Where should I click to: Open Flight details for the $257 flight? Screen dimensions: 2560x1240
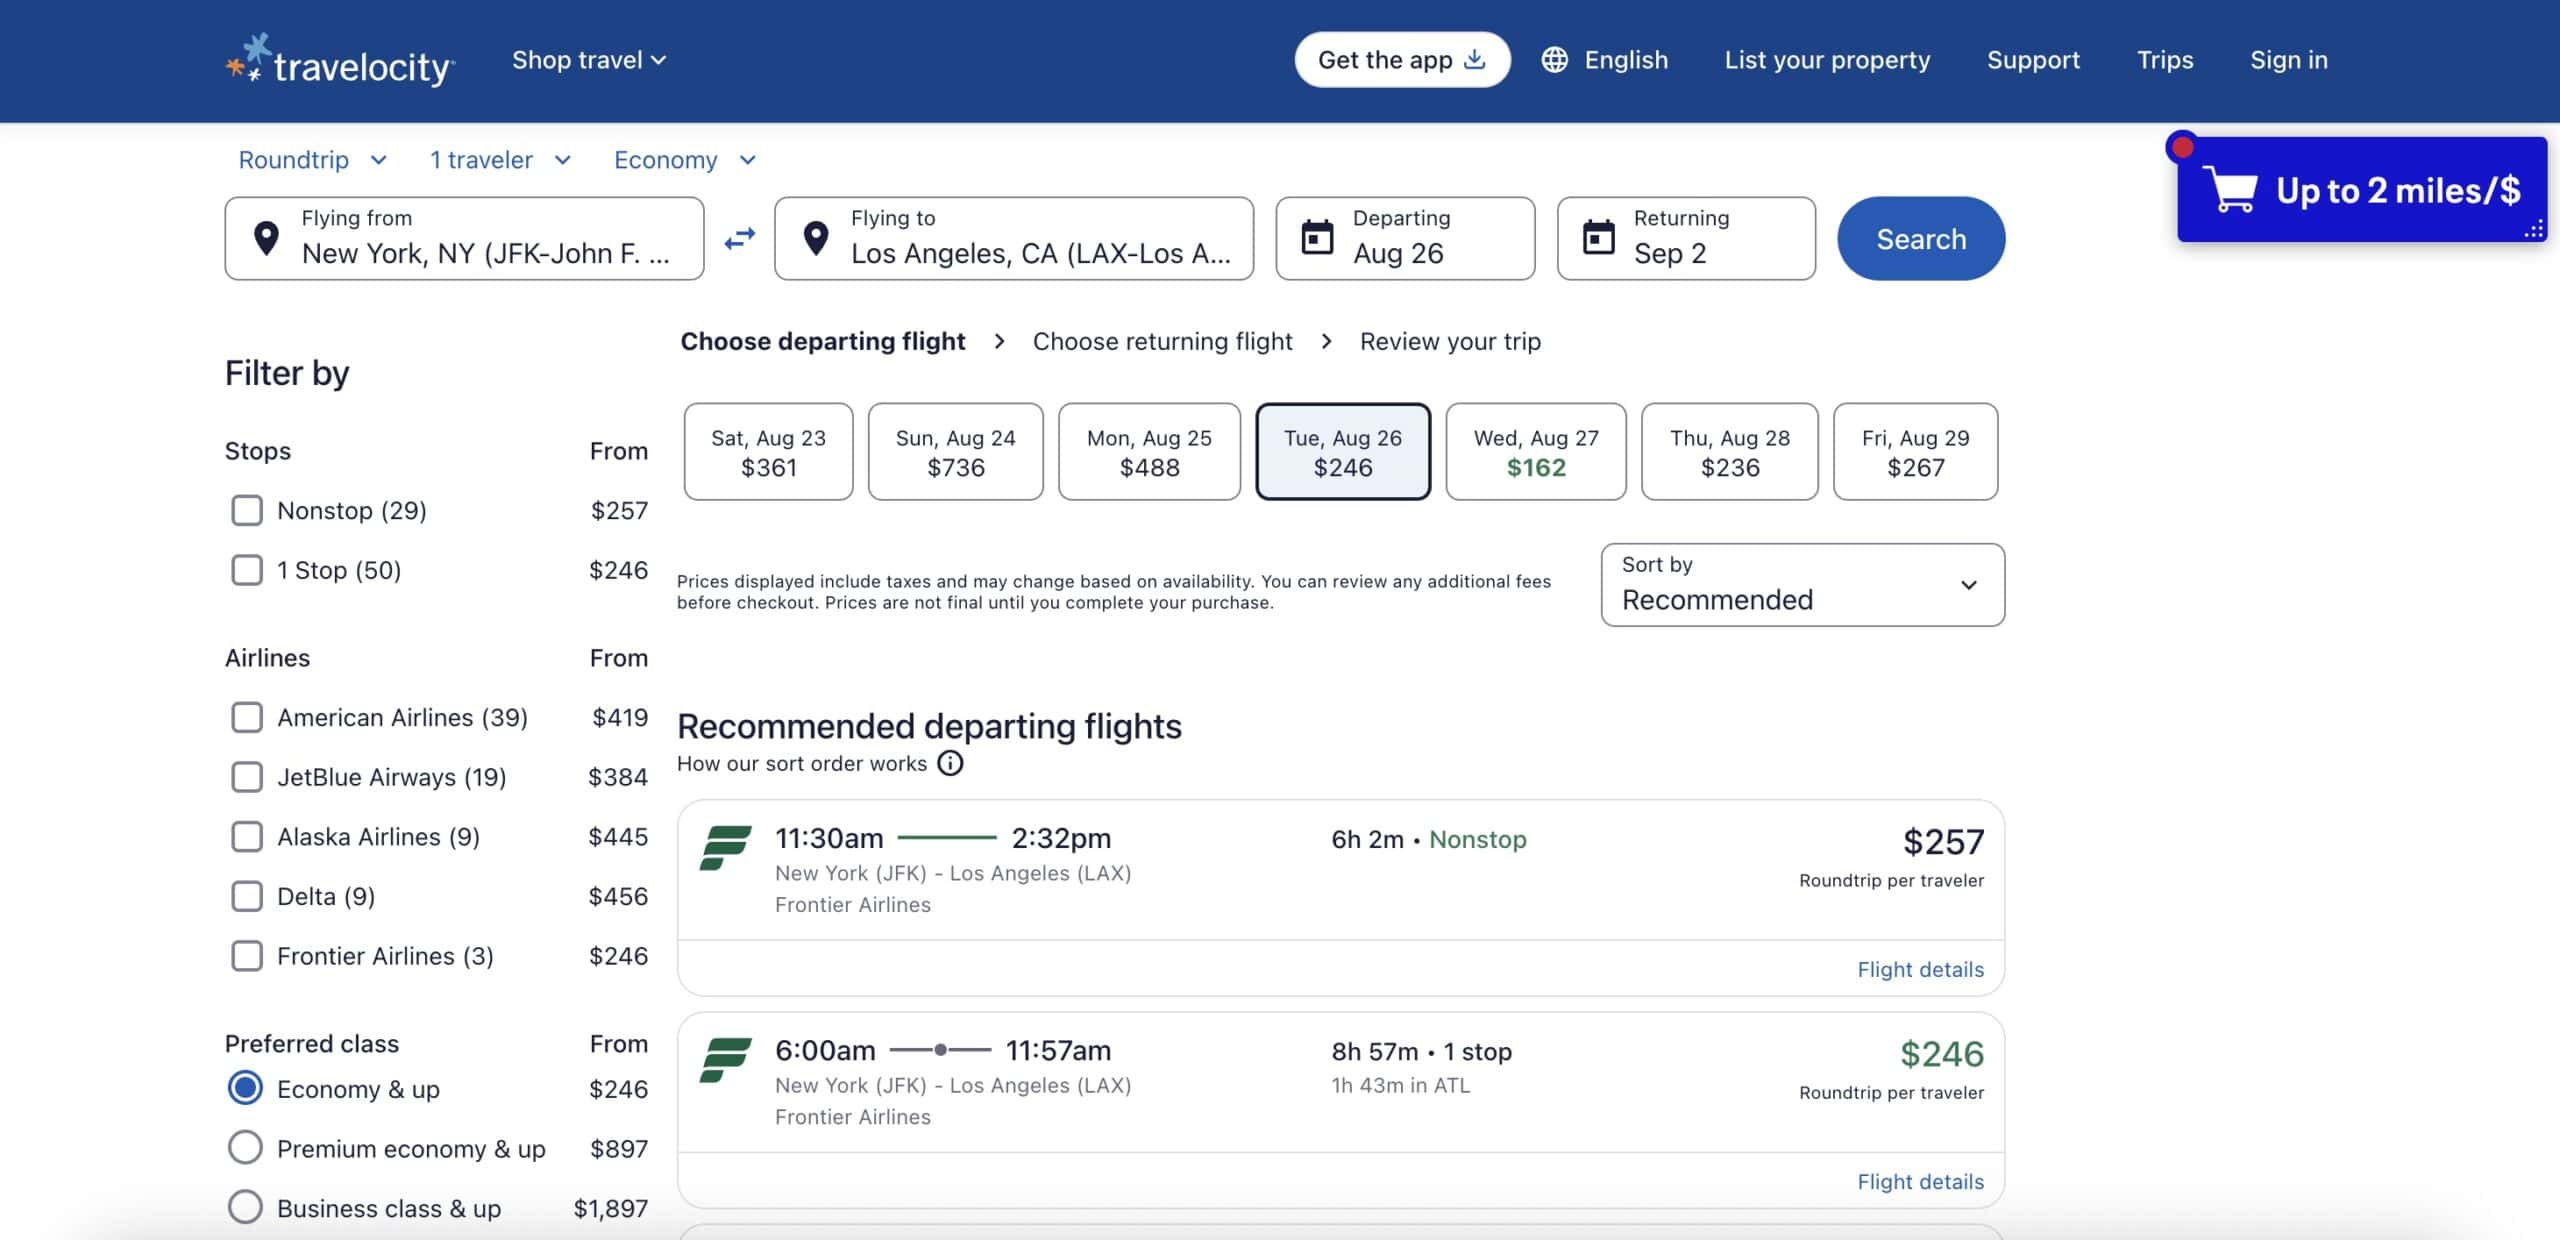pos(1920,969)
